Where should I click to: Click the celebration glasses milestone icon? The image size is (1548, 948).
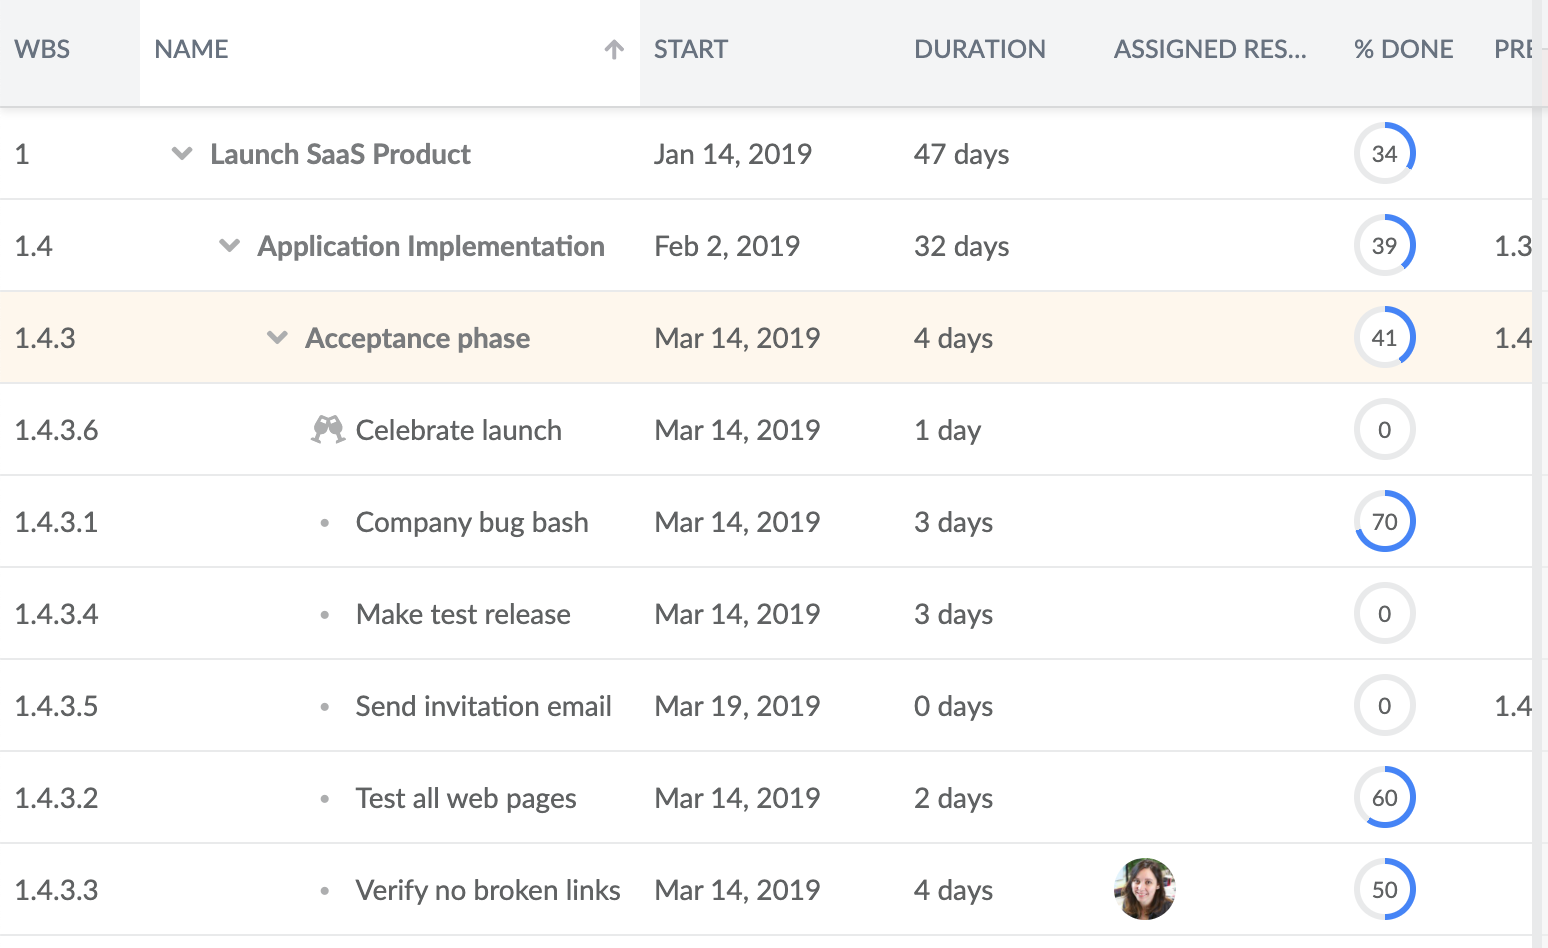coord(328,428)
